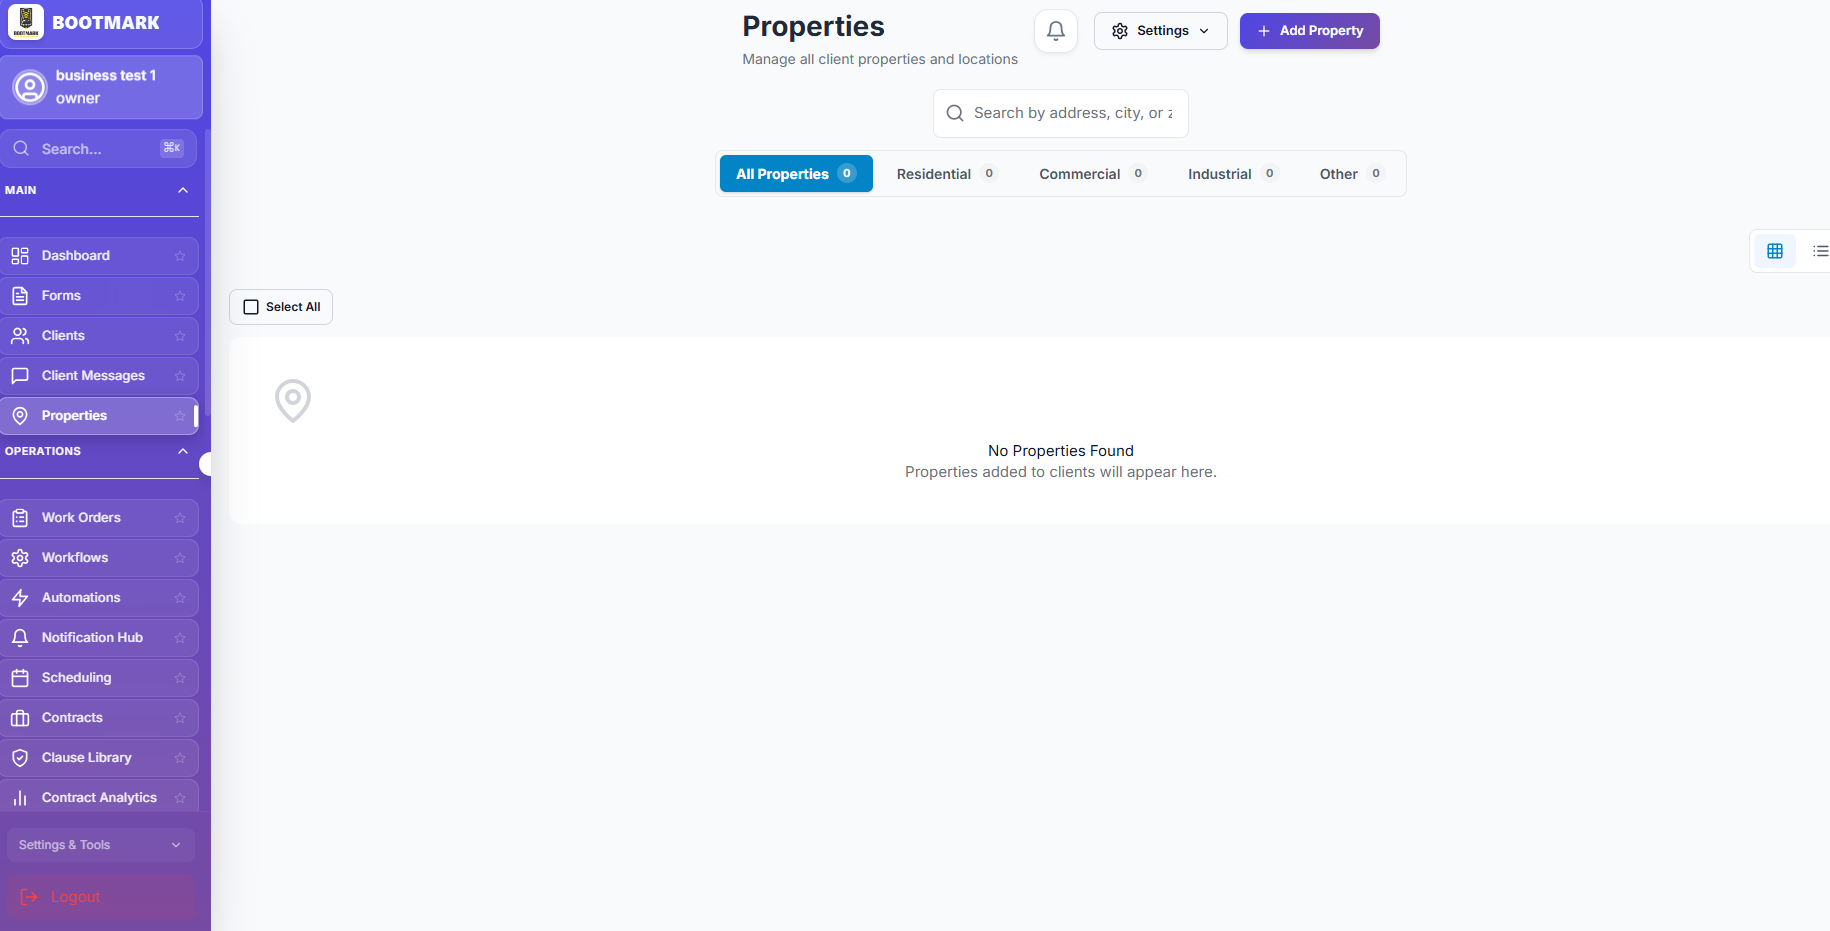Collapse the OPERATIONS section

pos(183,451)
